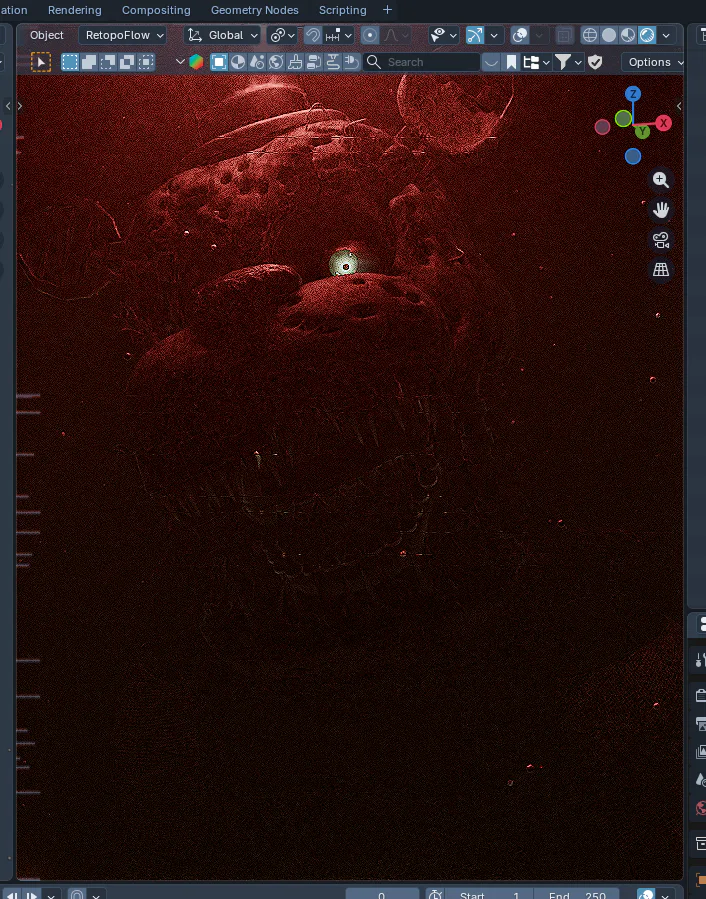Switch perspective/orthographic with grid icon
The image size is (706, 899).
pos(661,269)
